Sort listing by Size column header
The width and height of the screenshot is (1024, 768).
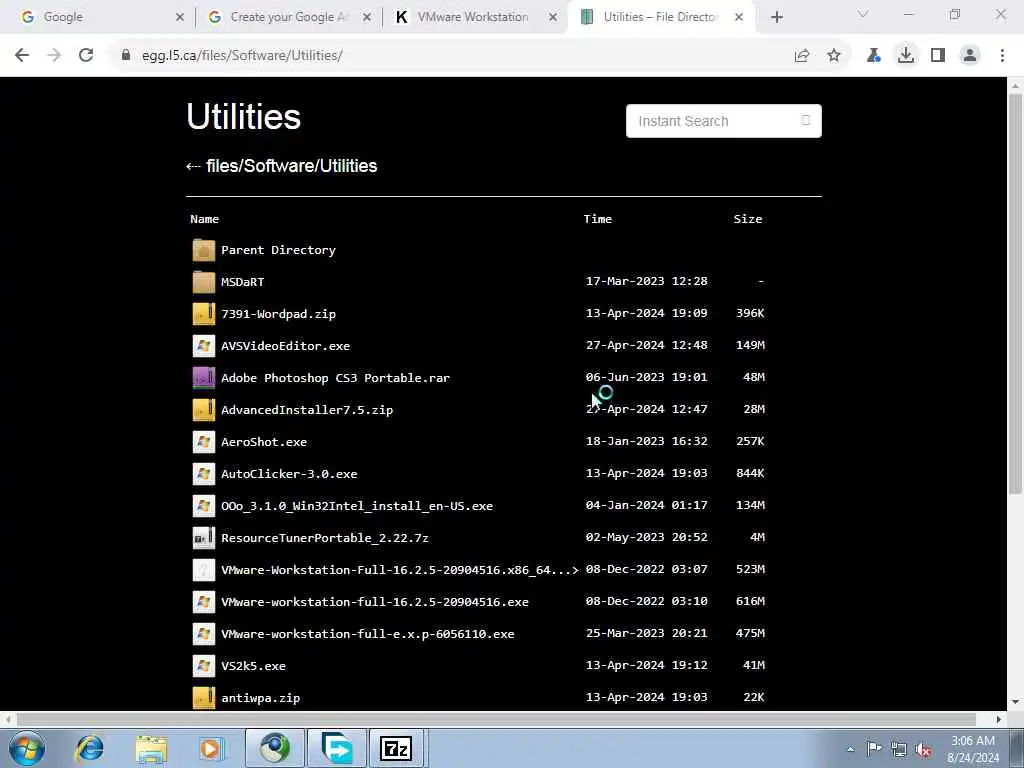[748, 219]
